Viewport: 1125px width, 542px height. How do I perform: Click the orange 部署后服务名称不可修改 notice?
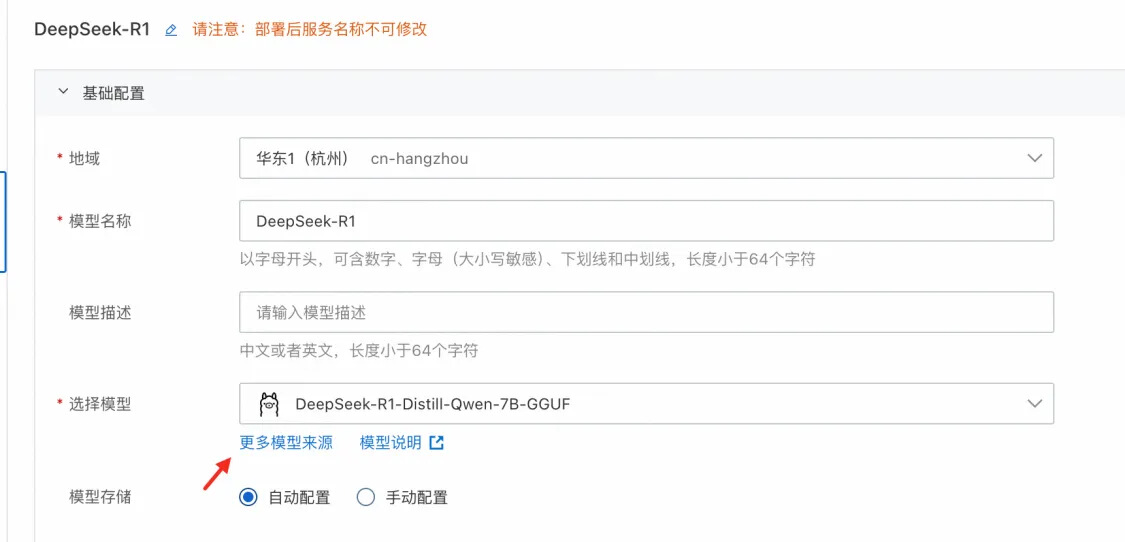(x=310, y=29)
